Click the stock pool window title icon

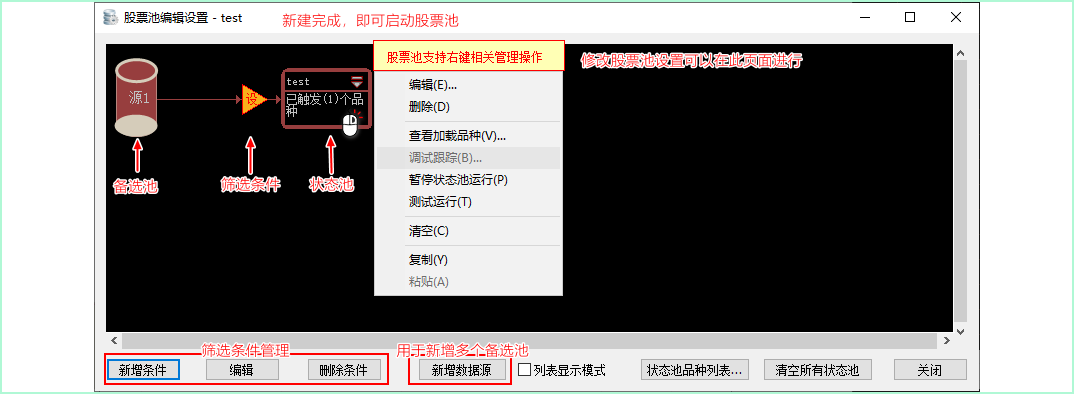pos(110,18)
